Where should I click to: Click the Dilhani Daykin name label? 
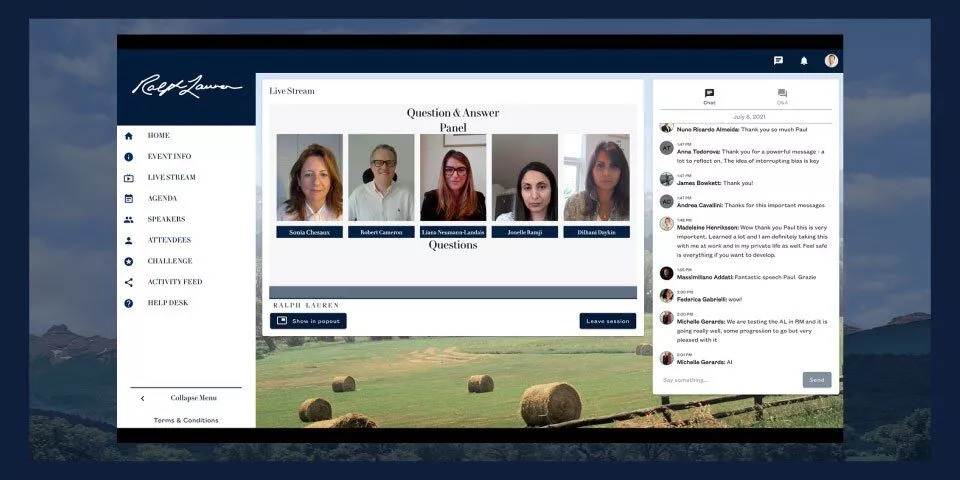pyautogui.click(x=596, y=232)
